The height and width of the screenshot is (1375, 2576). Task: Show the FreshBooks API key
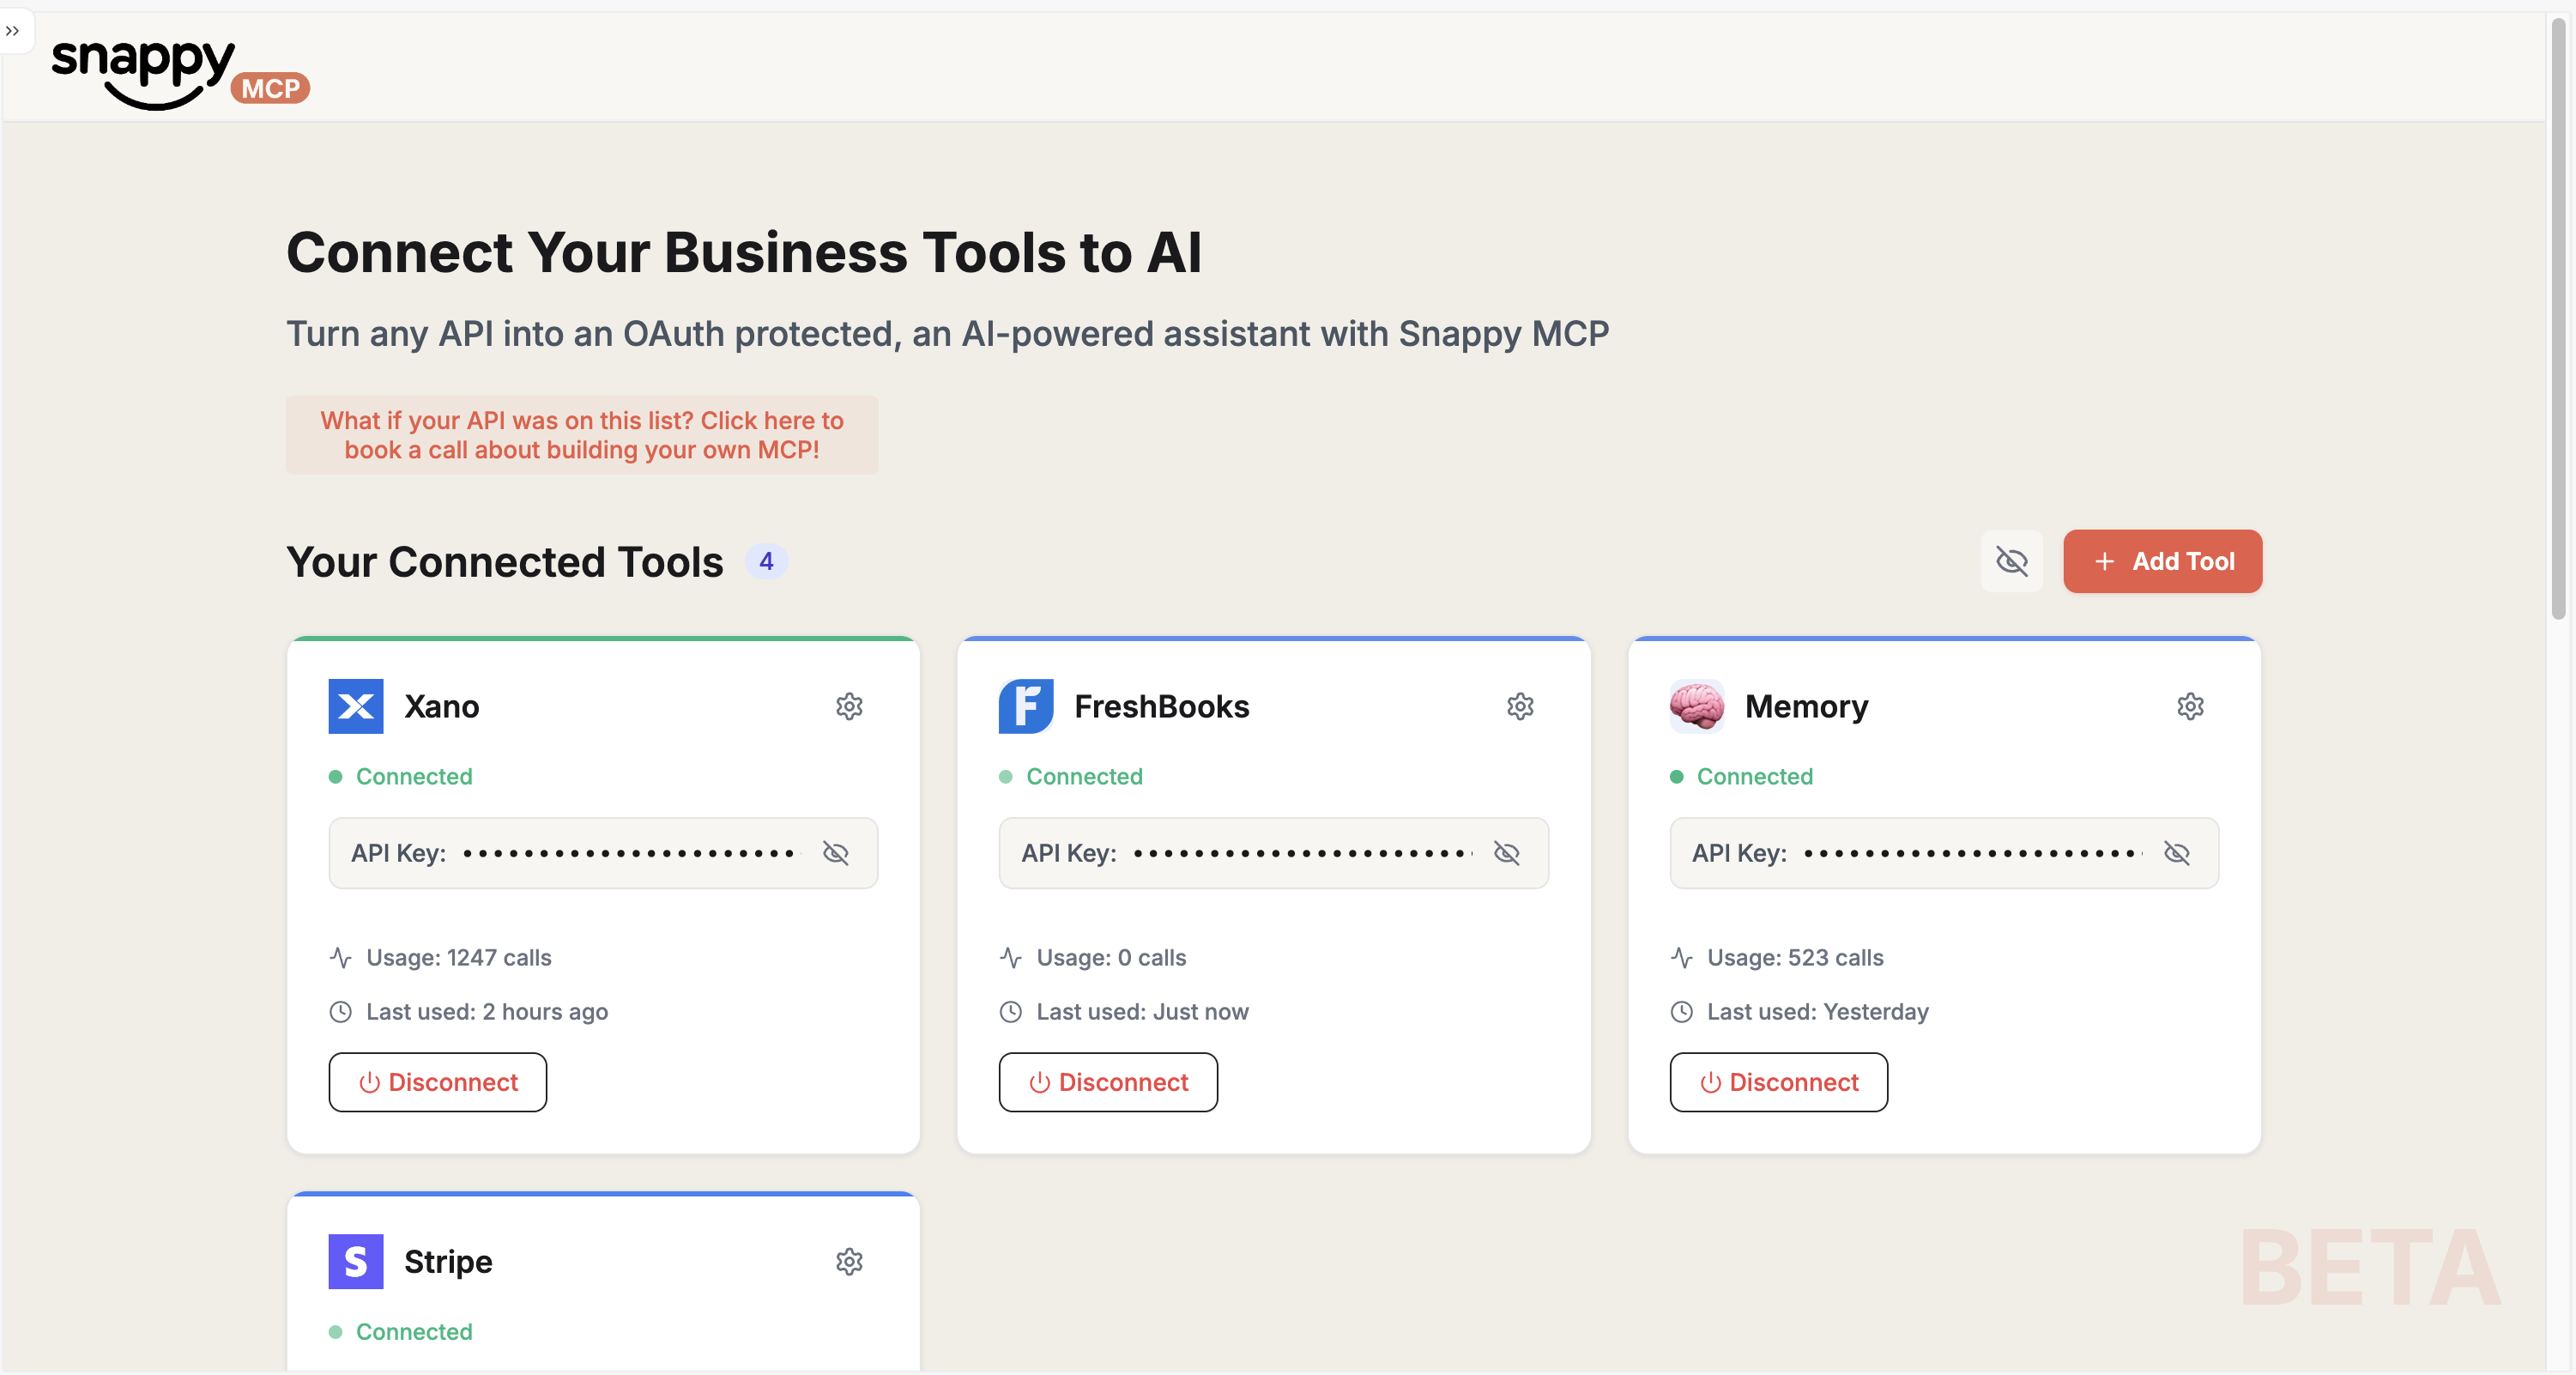(x=1507, y=853)
